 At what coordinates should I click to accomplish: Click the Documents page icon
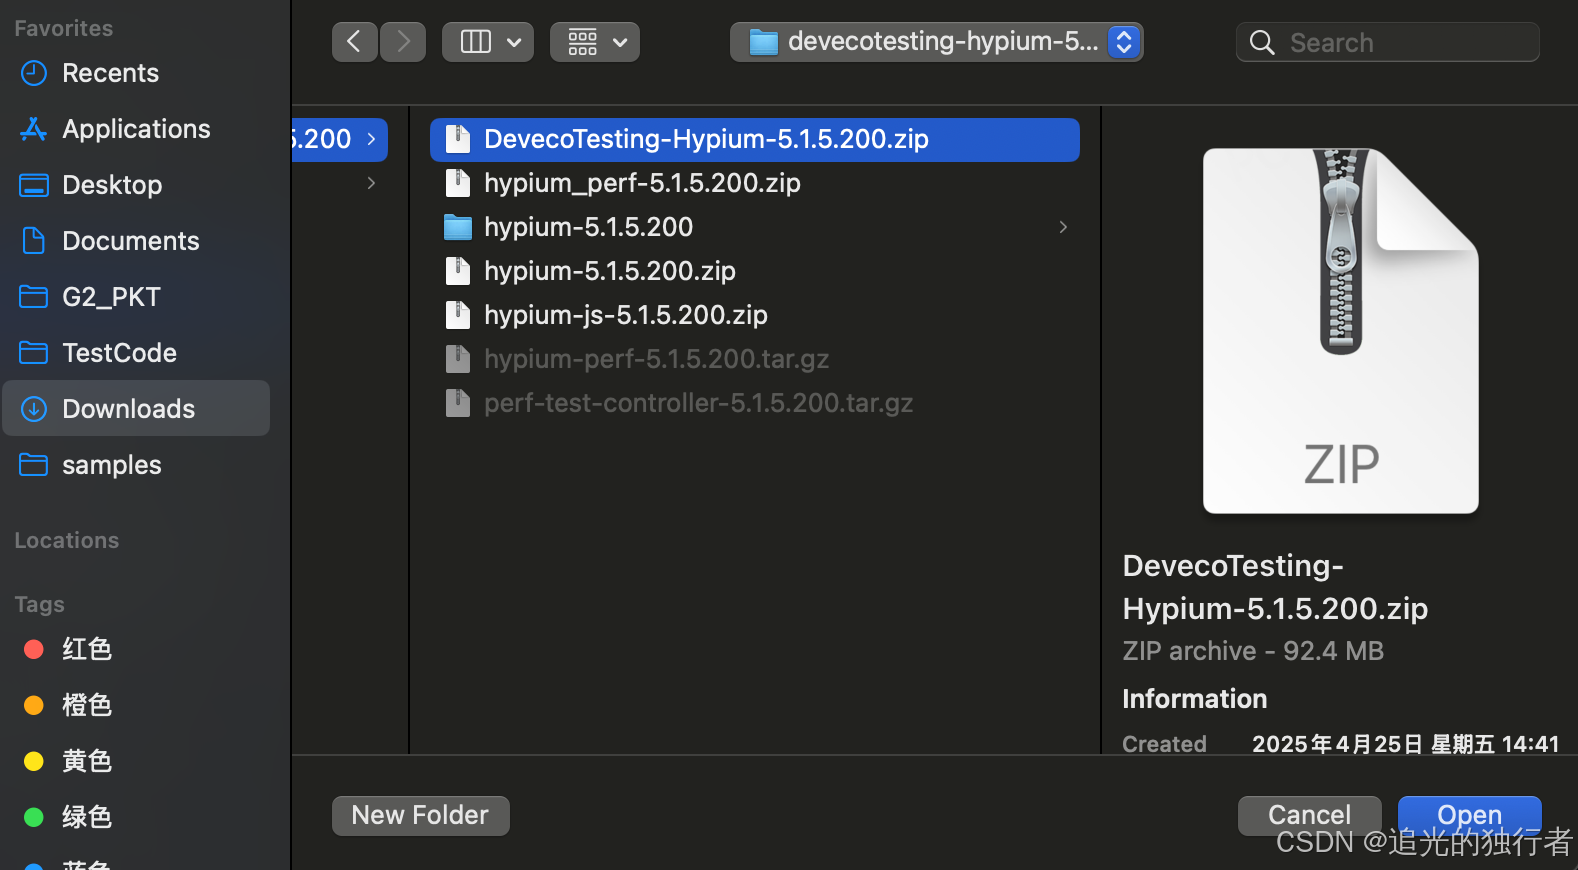click(34, 241)
